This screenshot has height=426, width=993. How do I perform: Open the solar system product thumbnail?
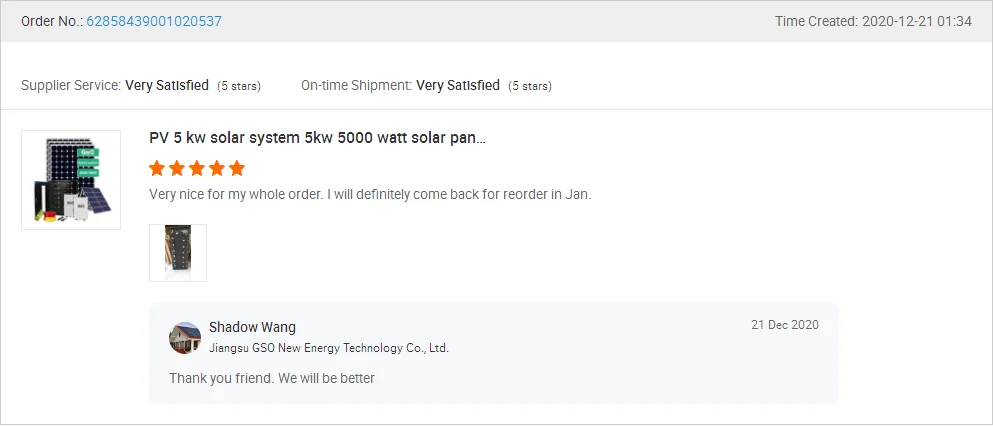pos(71,180)
